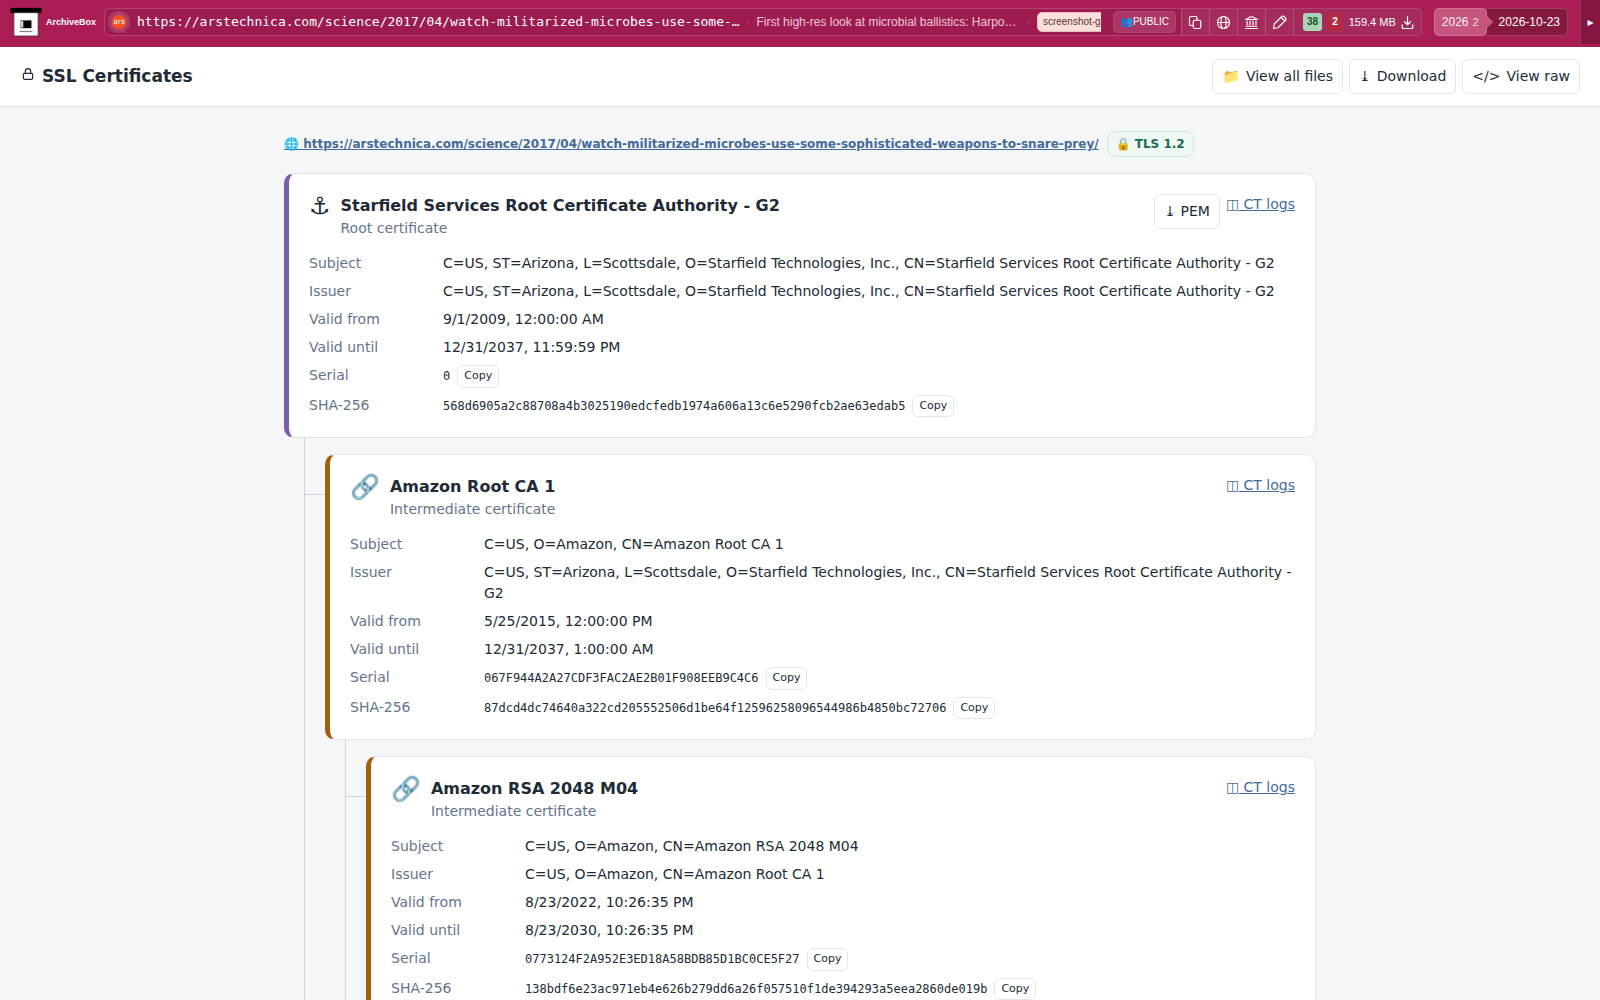Copy Amazon Root CA 1 SHA-256 hash
The image size is (1600, 1000).
click(974, 708)
